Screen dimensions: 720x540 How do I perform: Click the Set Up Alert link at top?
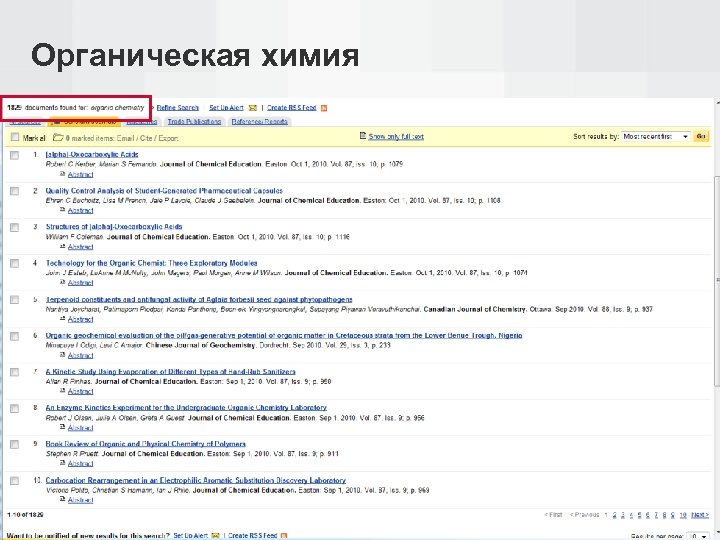click(x=226, y=107)
